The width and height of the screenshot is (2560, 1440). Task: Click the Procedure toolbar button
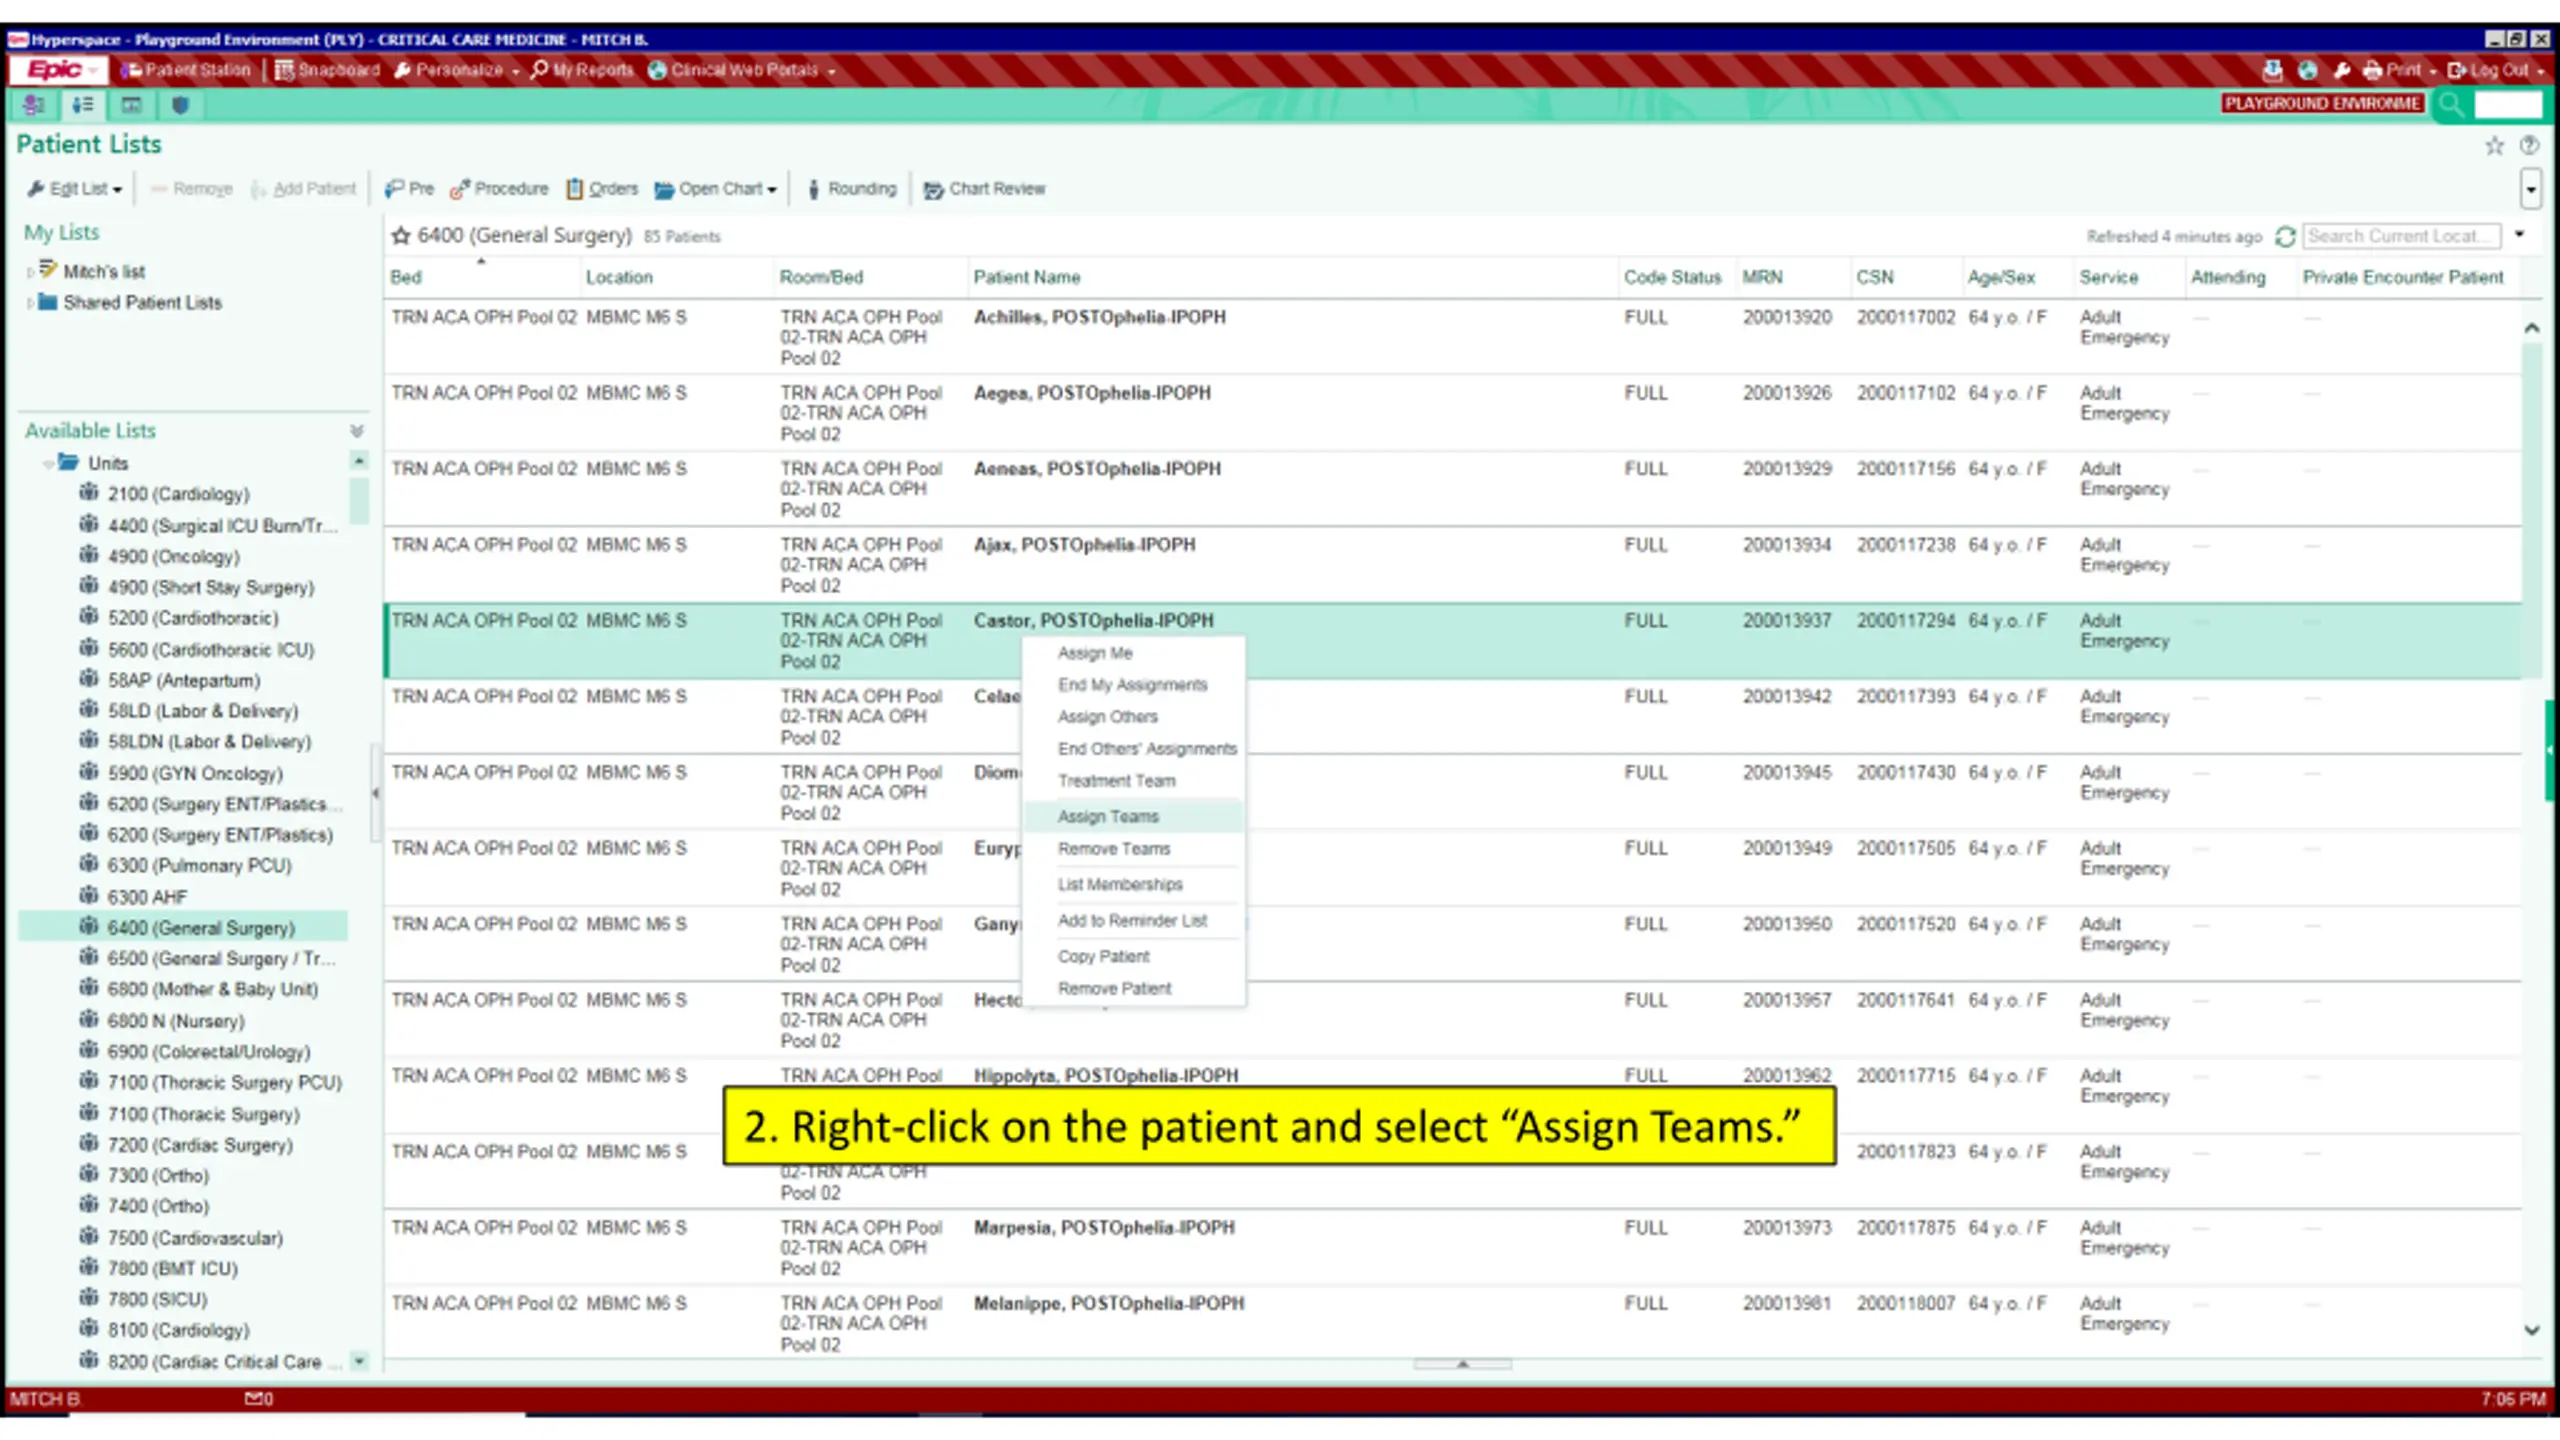499,189
